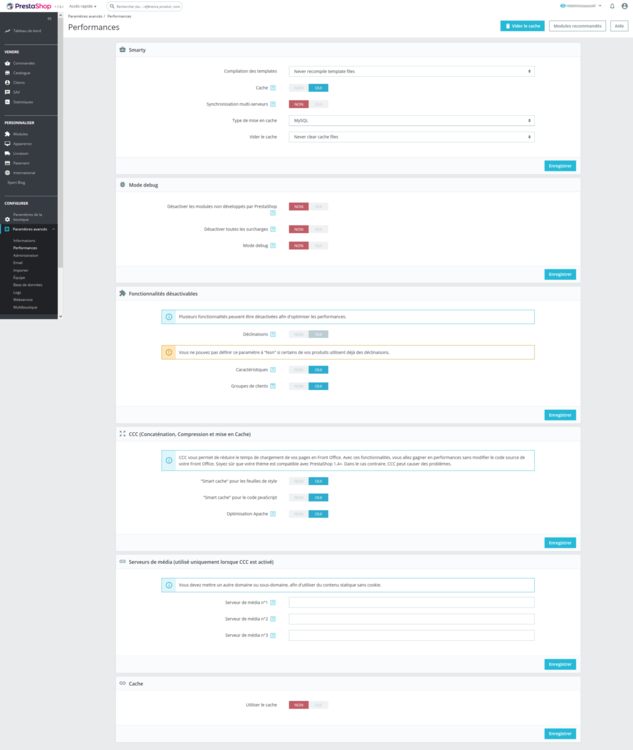Open Xpert Blog in sidebar

[x=16, y=182]
